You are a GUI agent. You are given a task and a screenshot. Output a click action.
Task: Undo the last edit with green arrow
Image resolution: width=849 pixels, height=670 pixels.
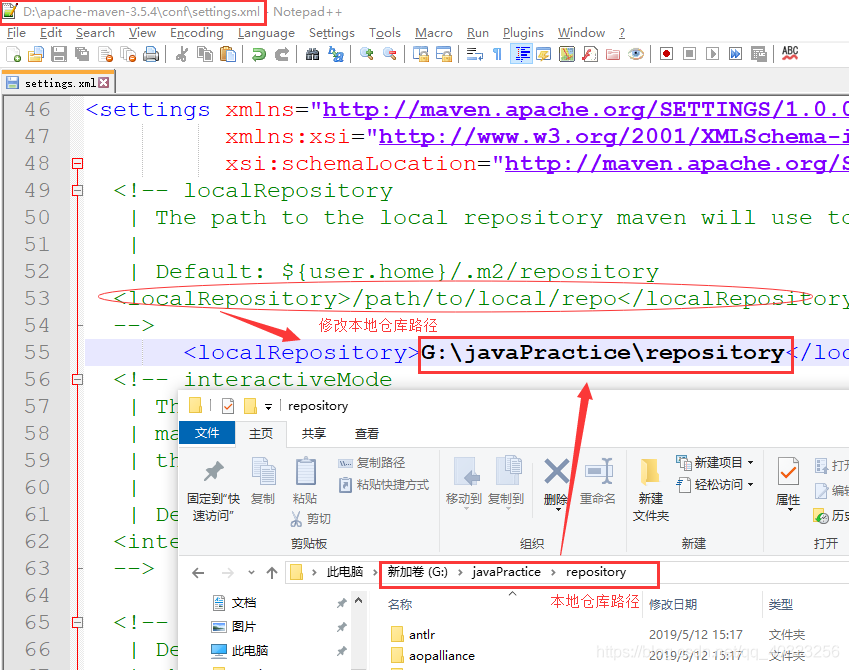click(x=259, y=54)
